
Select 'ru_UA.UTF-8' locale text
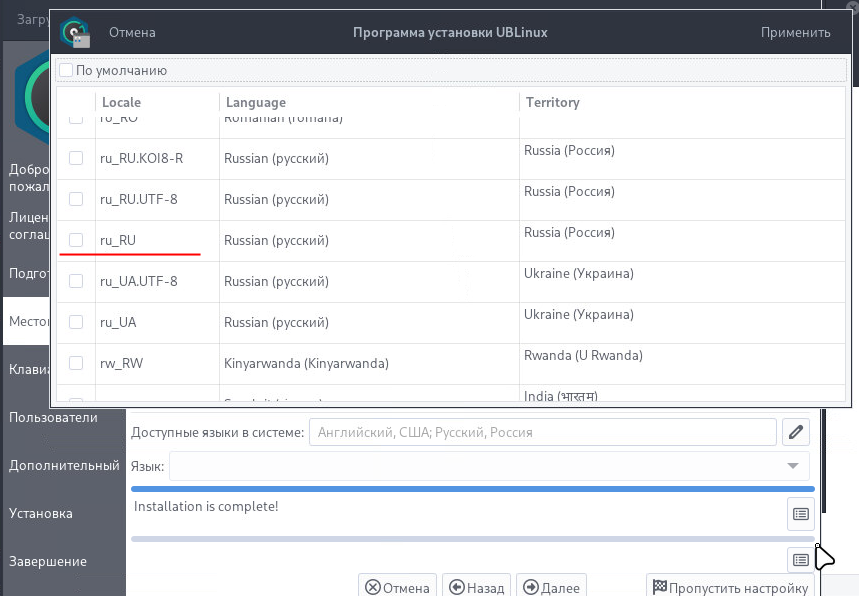[139, 282]
